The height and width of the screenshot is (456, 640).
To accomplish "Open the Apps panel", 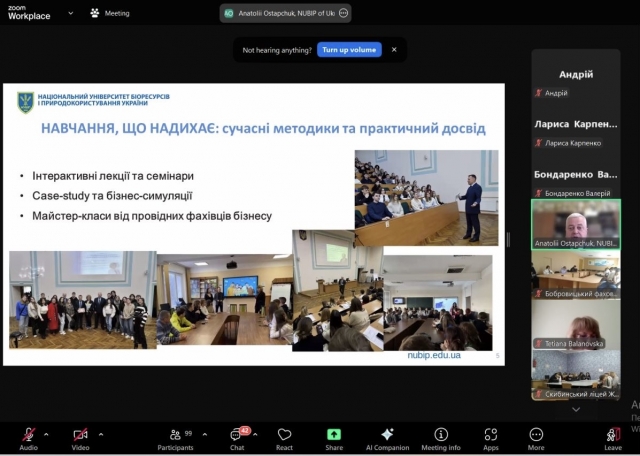I will (x=491, y=438).
